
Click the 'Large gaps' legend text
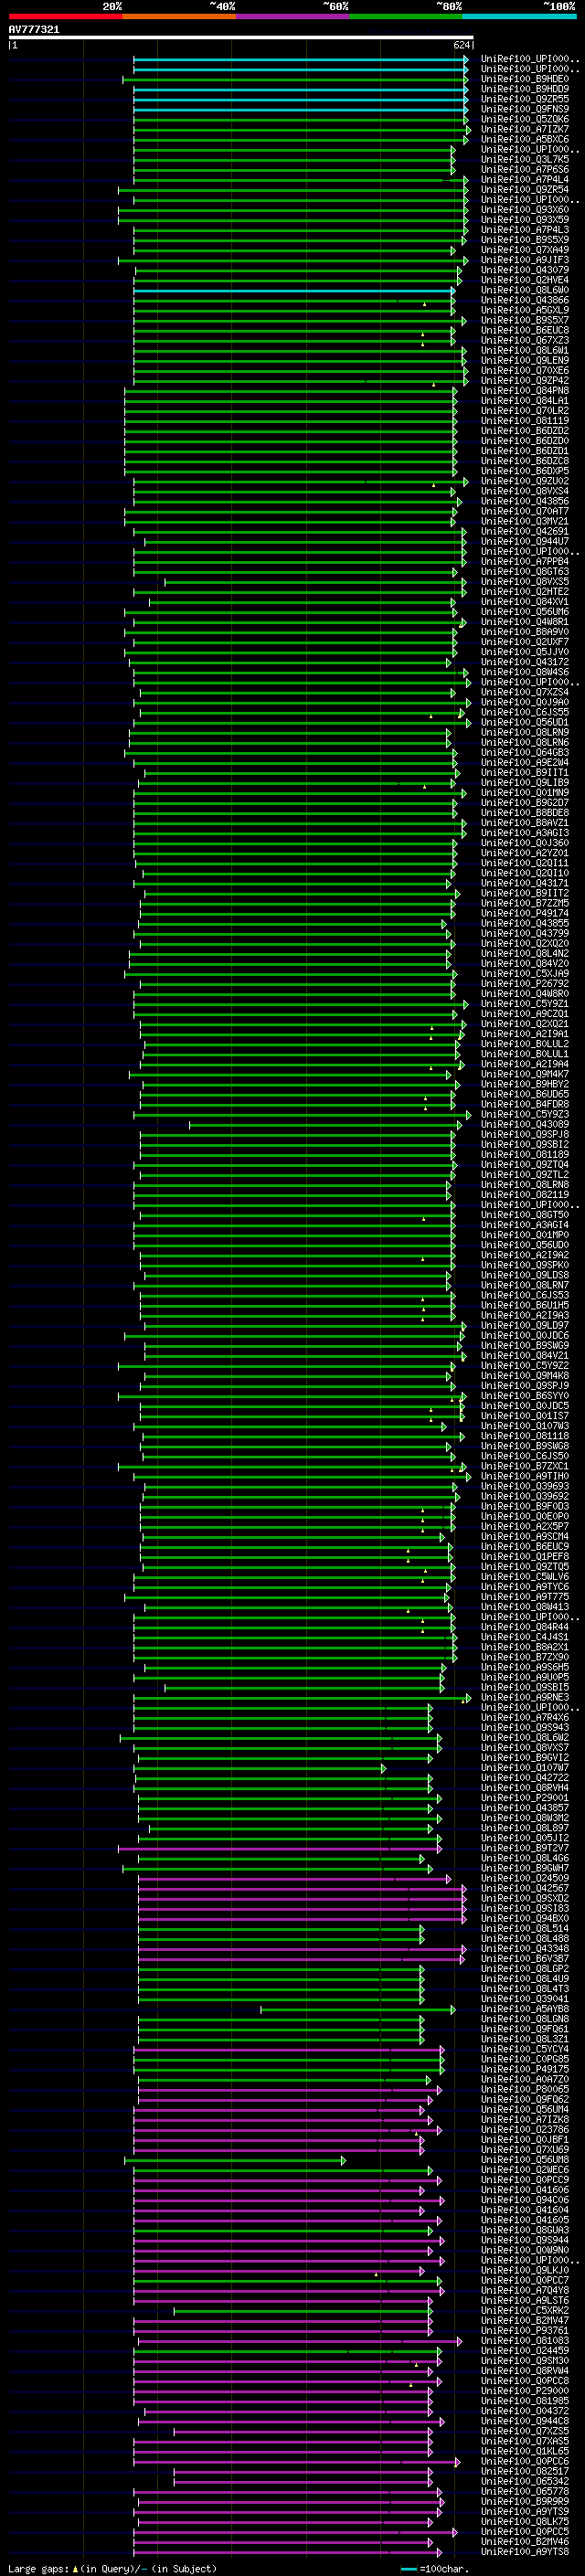coord(40,2568)
